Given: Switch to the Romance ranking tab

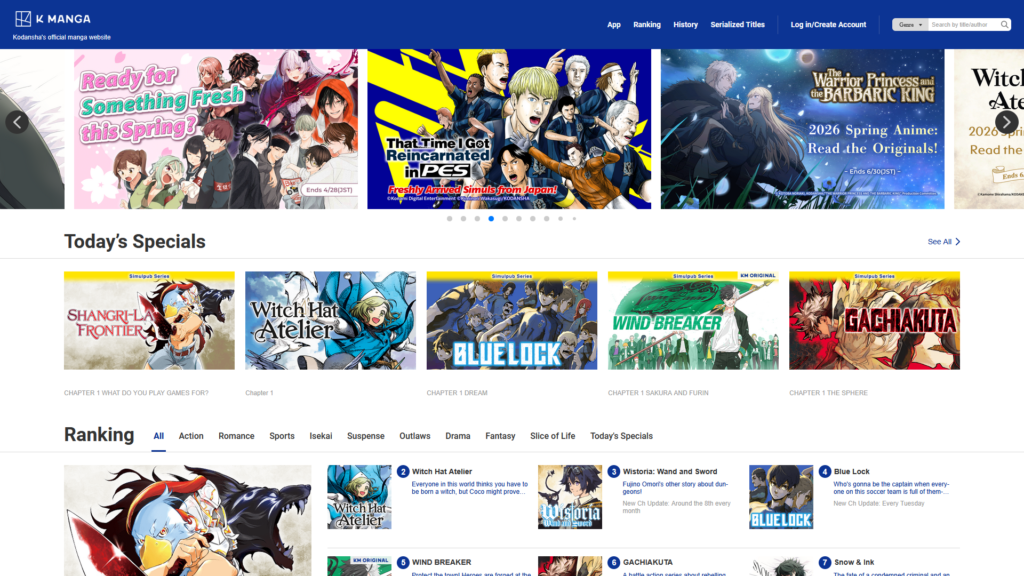Looking at the screenshot, I should pyautogui.click(x=236, y=436).
